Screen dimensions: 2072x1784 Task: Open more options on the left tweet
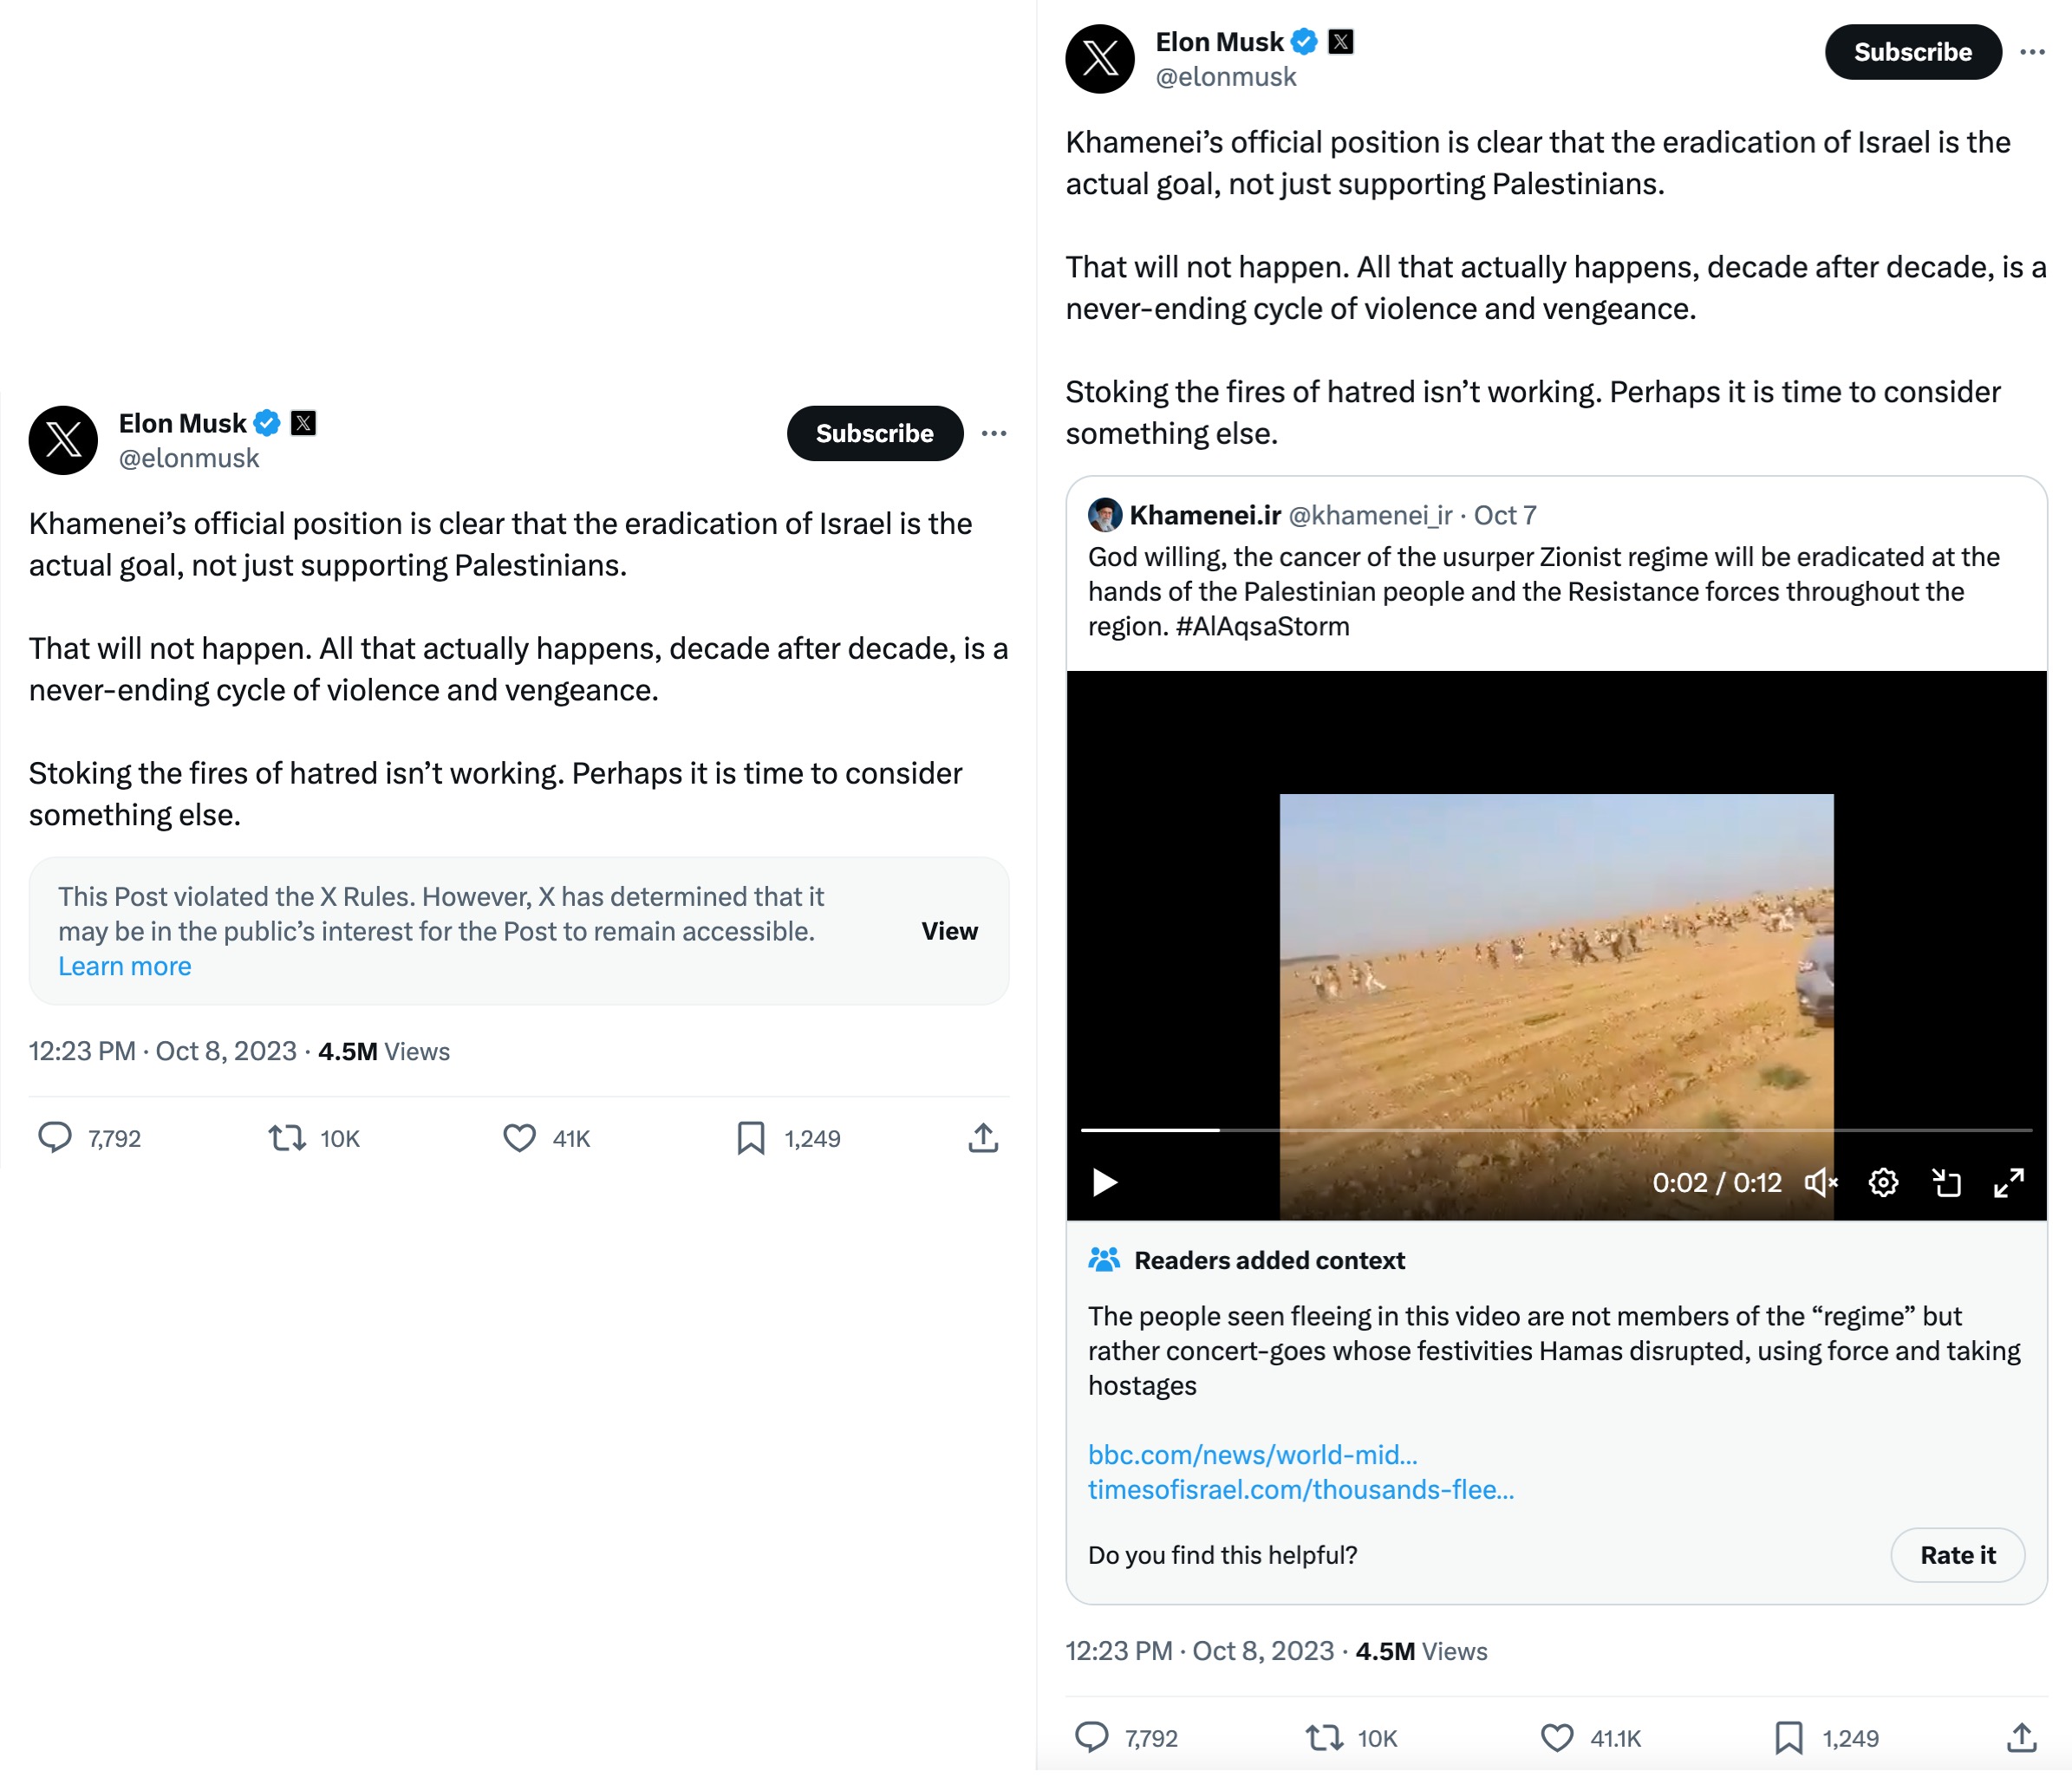994,433
